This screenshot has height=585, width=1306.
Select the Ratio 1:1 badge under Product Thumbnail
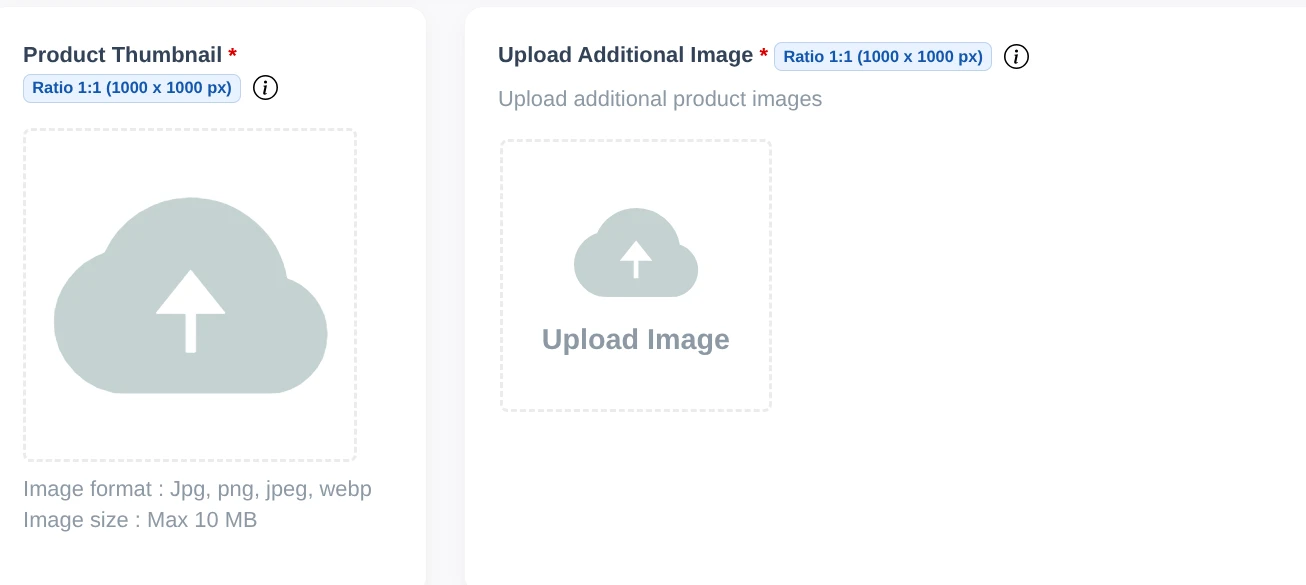[x=132, y=88]
